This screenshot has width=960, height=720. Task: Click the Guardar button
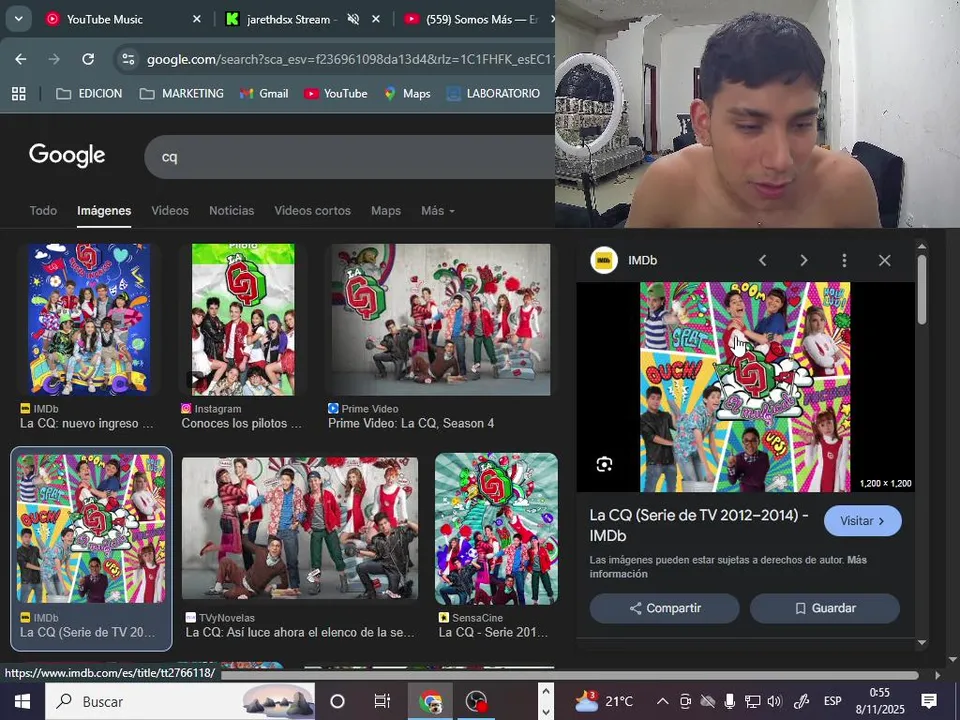825,608
